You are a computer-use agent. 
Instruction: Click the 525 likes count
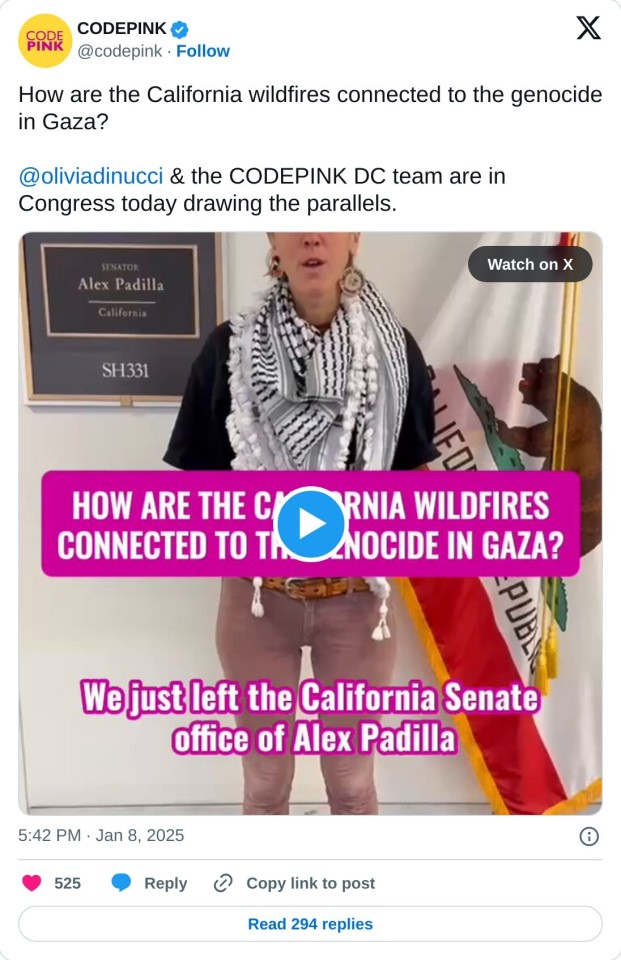[x=67, y=883]
